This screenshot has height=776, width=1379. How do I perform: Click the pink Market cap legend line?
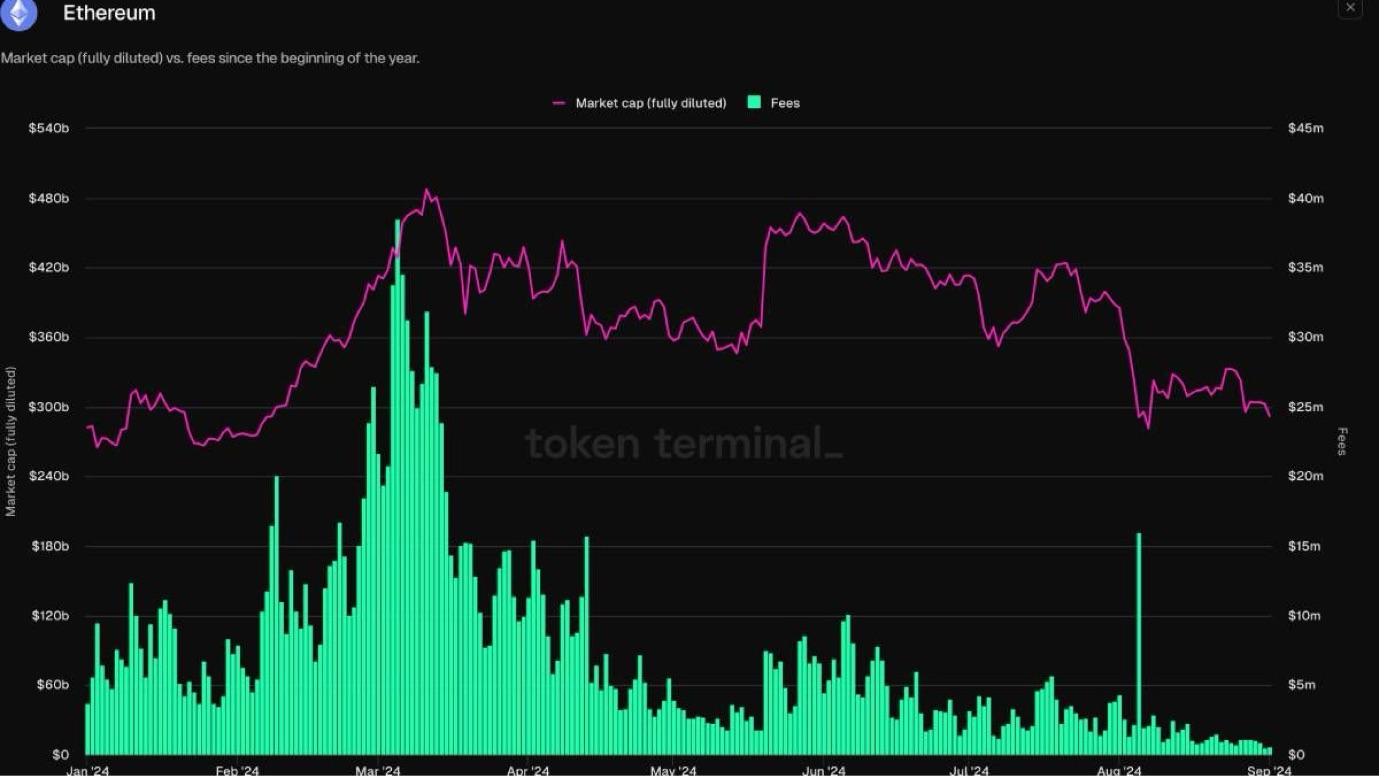[x=559, y=103]
